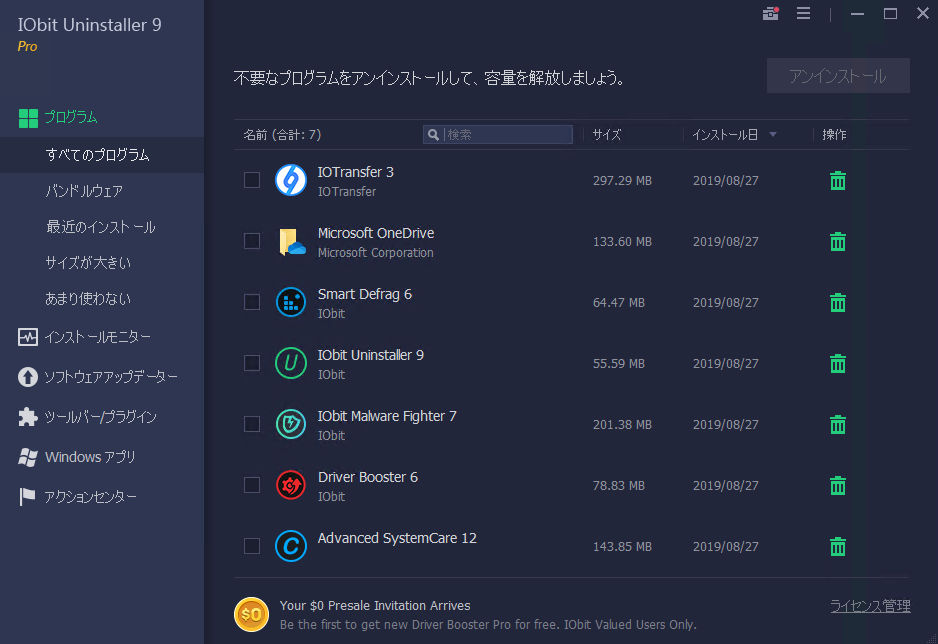
Task: Show 最近のインストール programs
Action: 100,227
